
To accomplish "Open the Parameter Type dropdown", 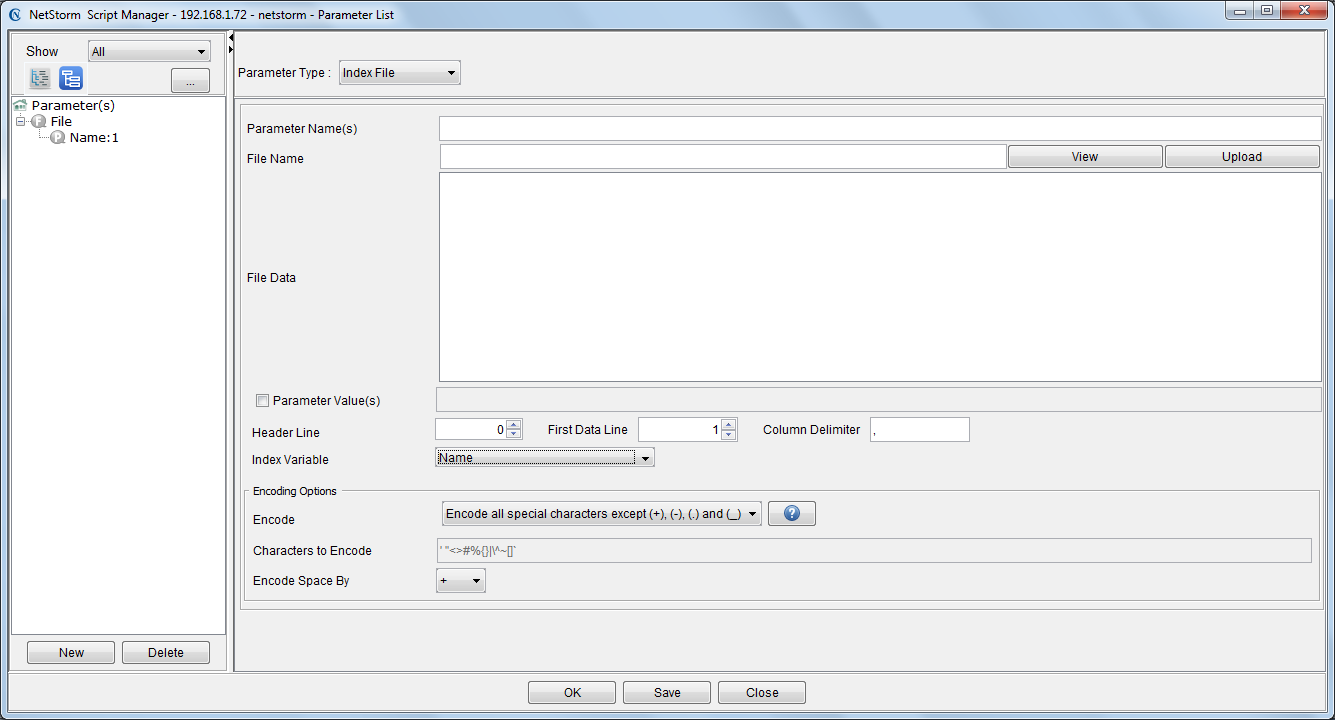I will tap(400, 73).
